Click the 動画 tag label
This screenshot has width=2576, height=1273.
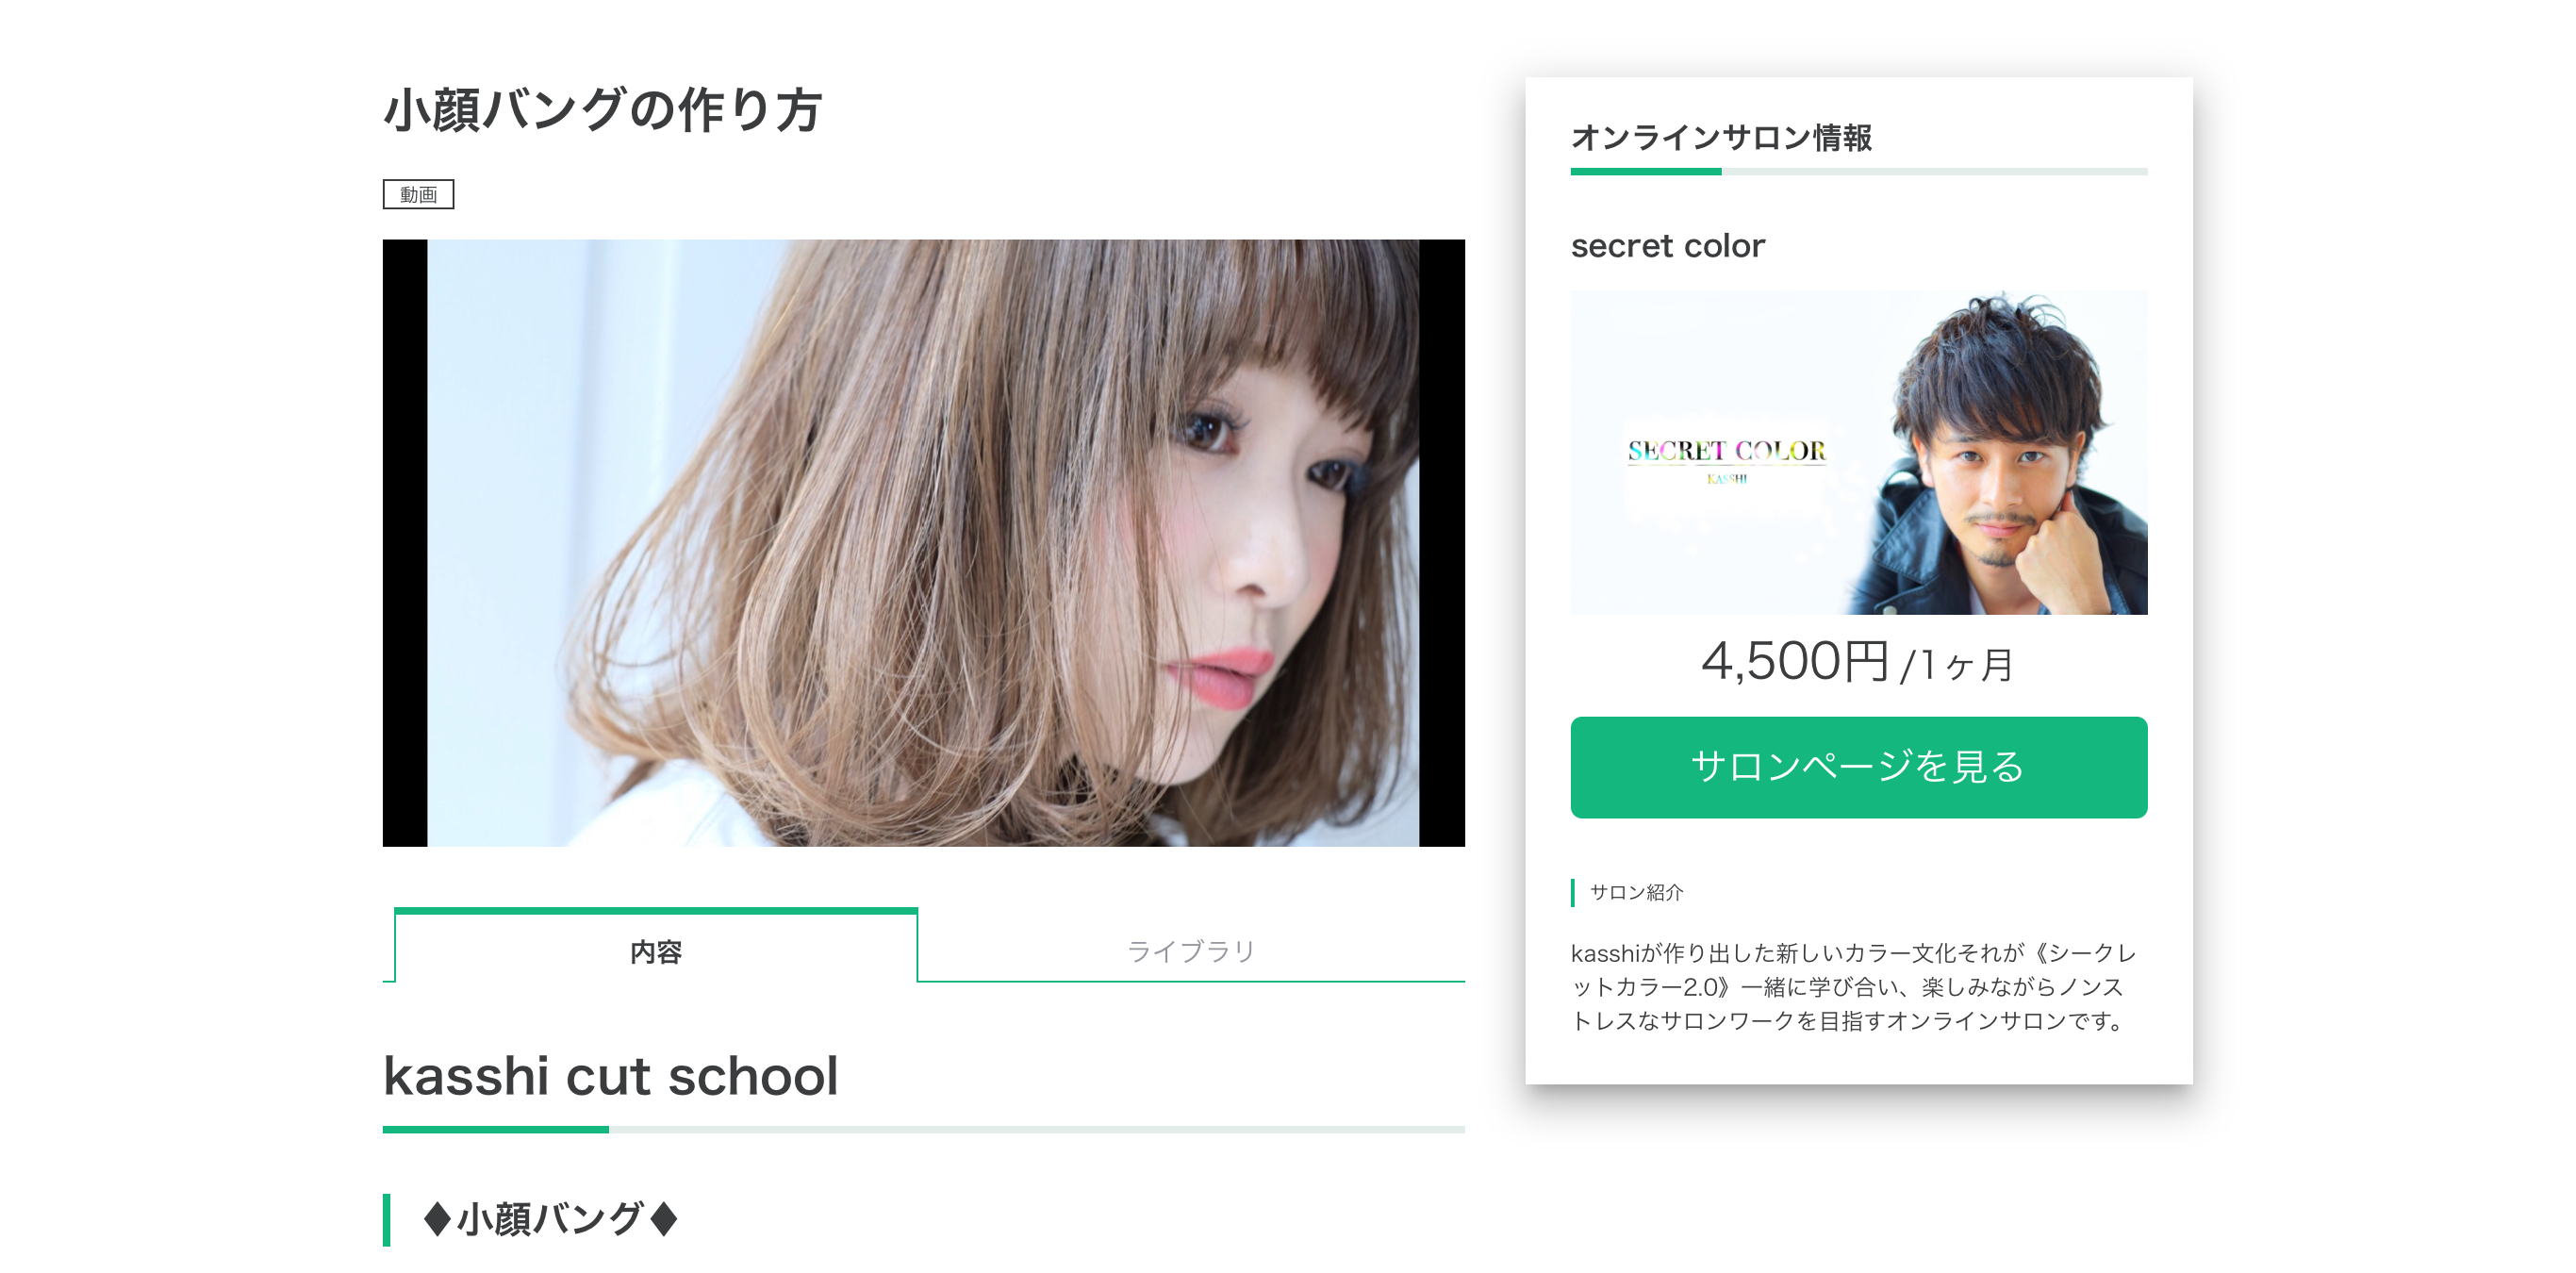tap(418, 194)
